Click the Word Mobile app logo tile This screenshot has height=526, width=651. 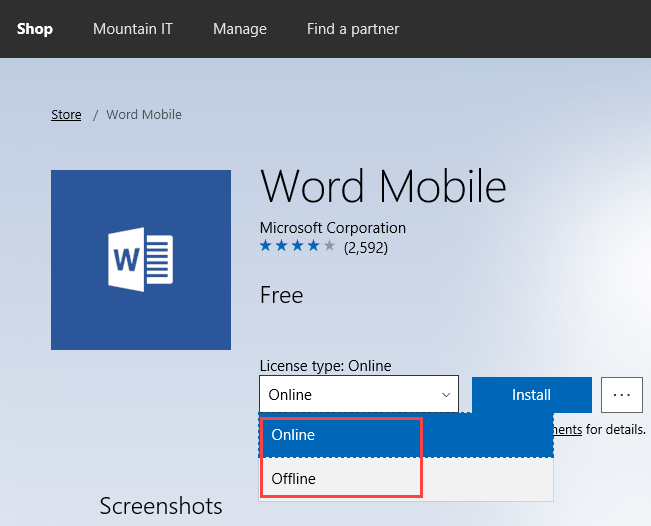coord(141,260)
